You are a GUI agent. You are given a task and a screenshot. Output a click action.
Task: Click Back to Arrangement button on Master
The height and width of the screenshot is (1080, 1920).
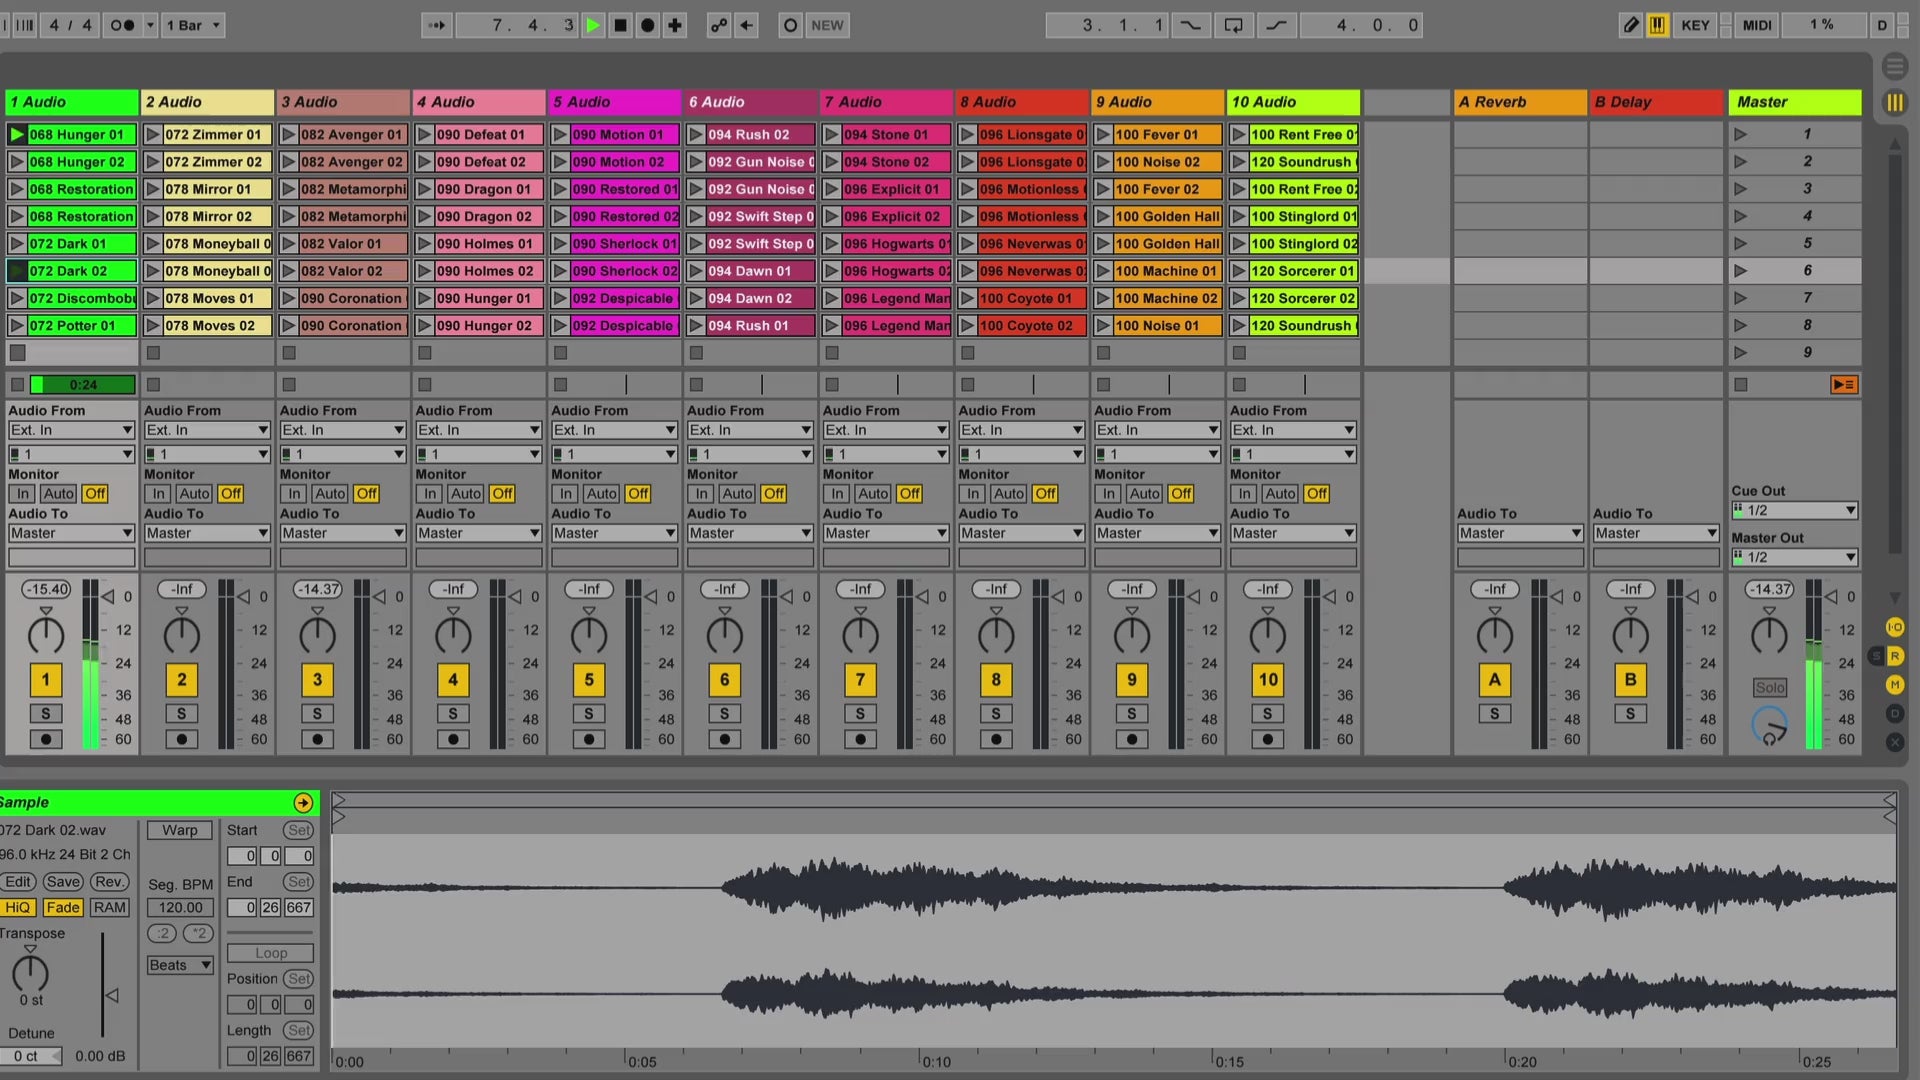[1843, 384]
